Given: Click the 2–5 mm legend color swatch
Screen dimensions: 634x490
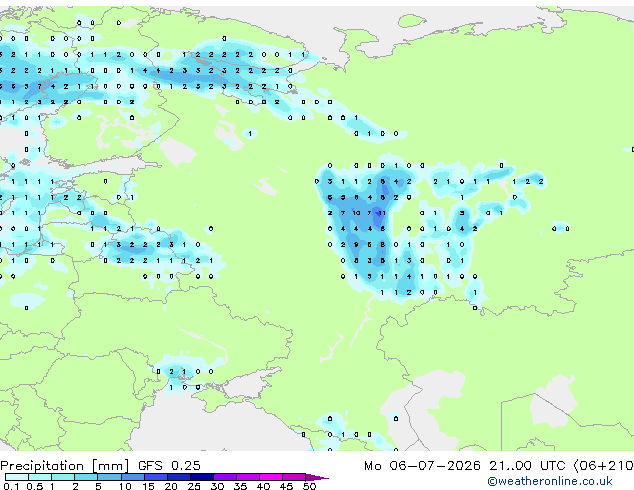Looking at the screenshot, I should point(86,477).
